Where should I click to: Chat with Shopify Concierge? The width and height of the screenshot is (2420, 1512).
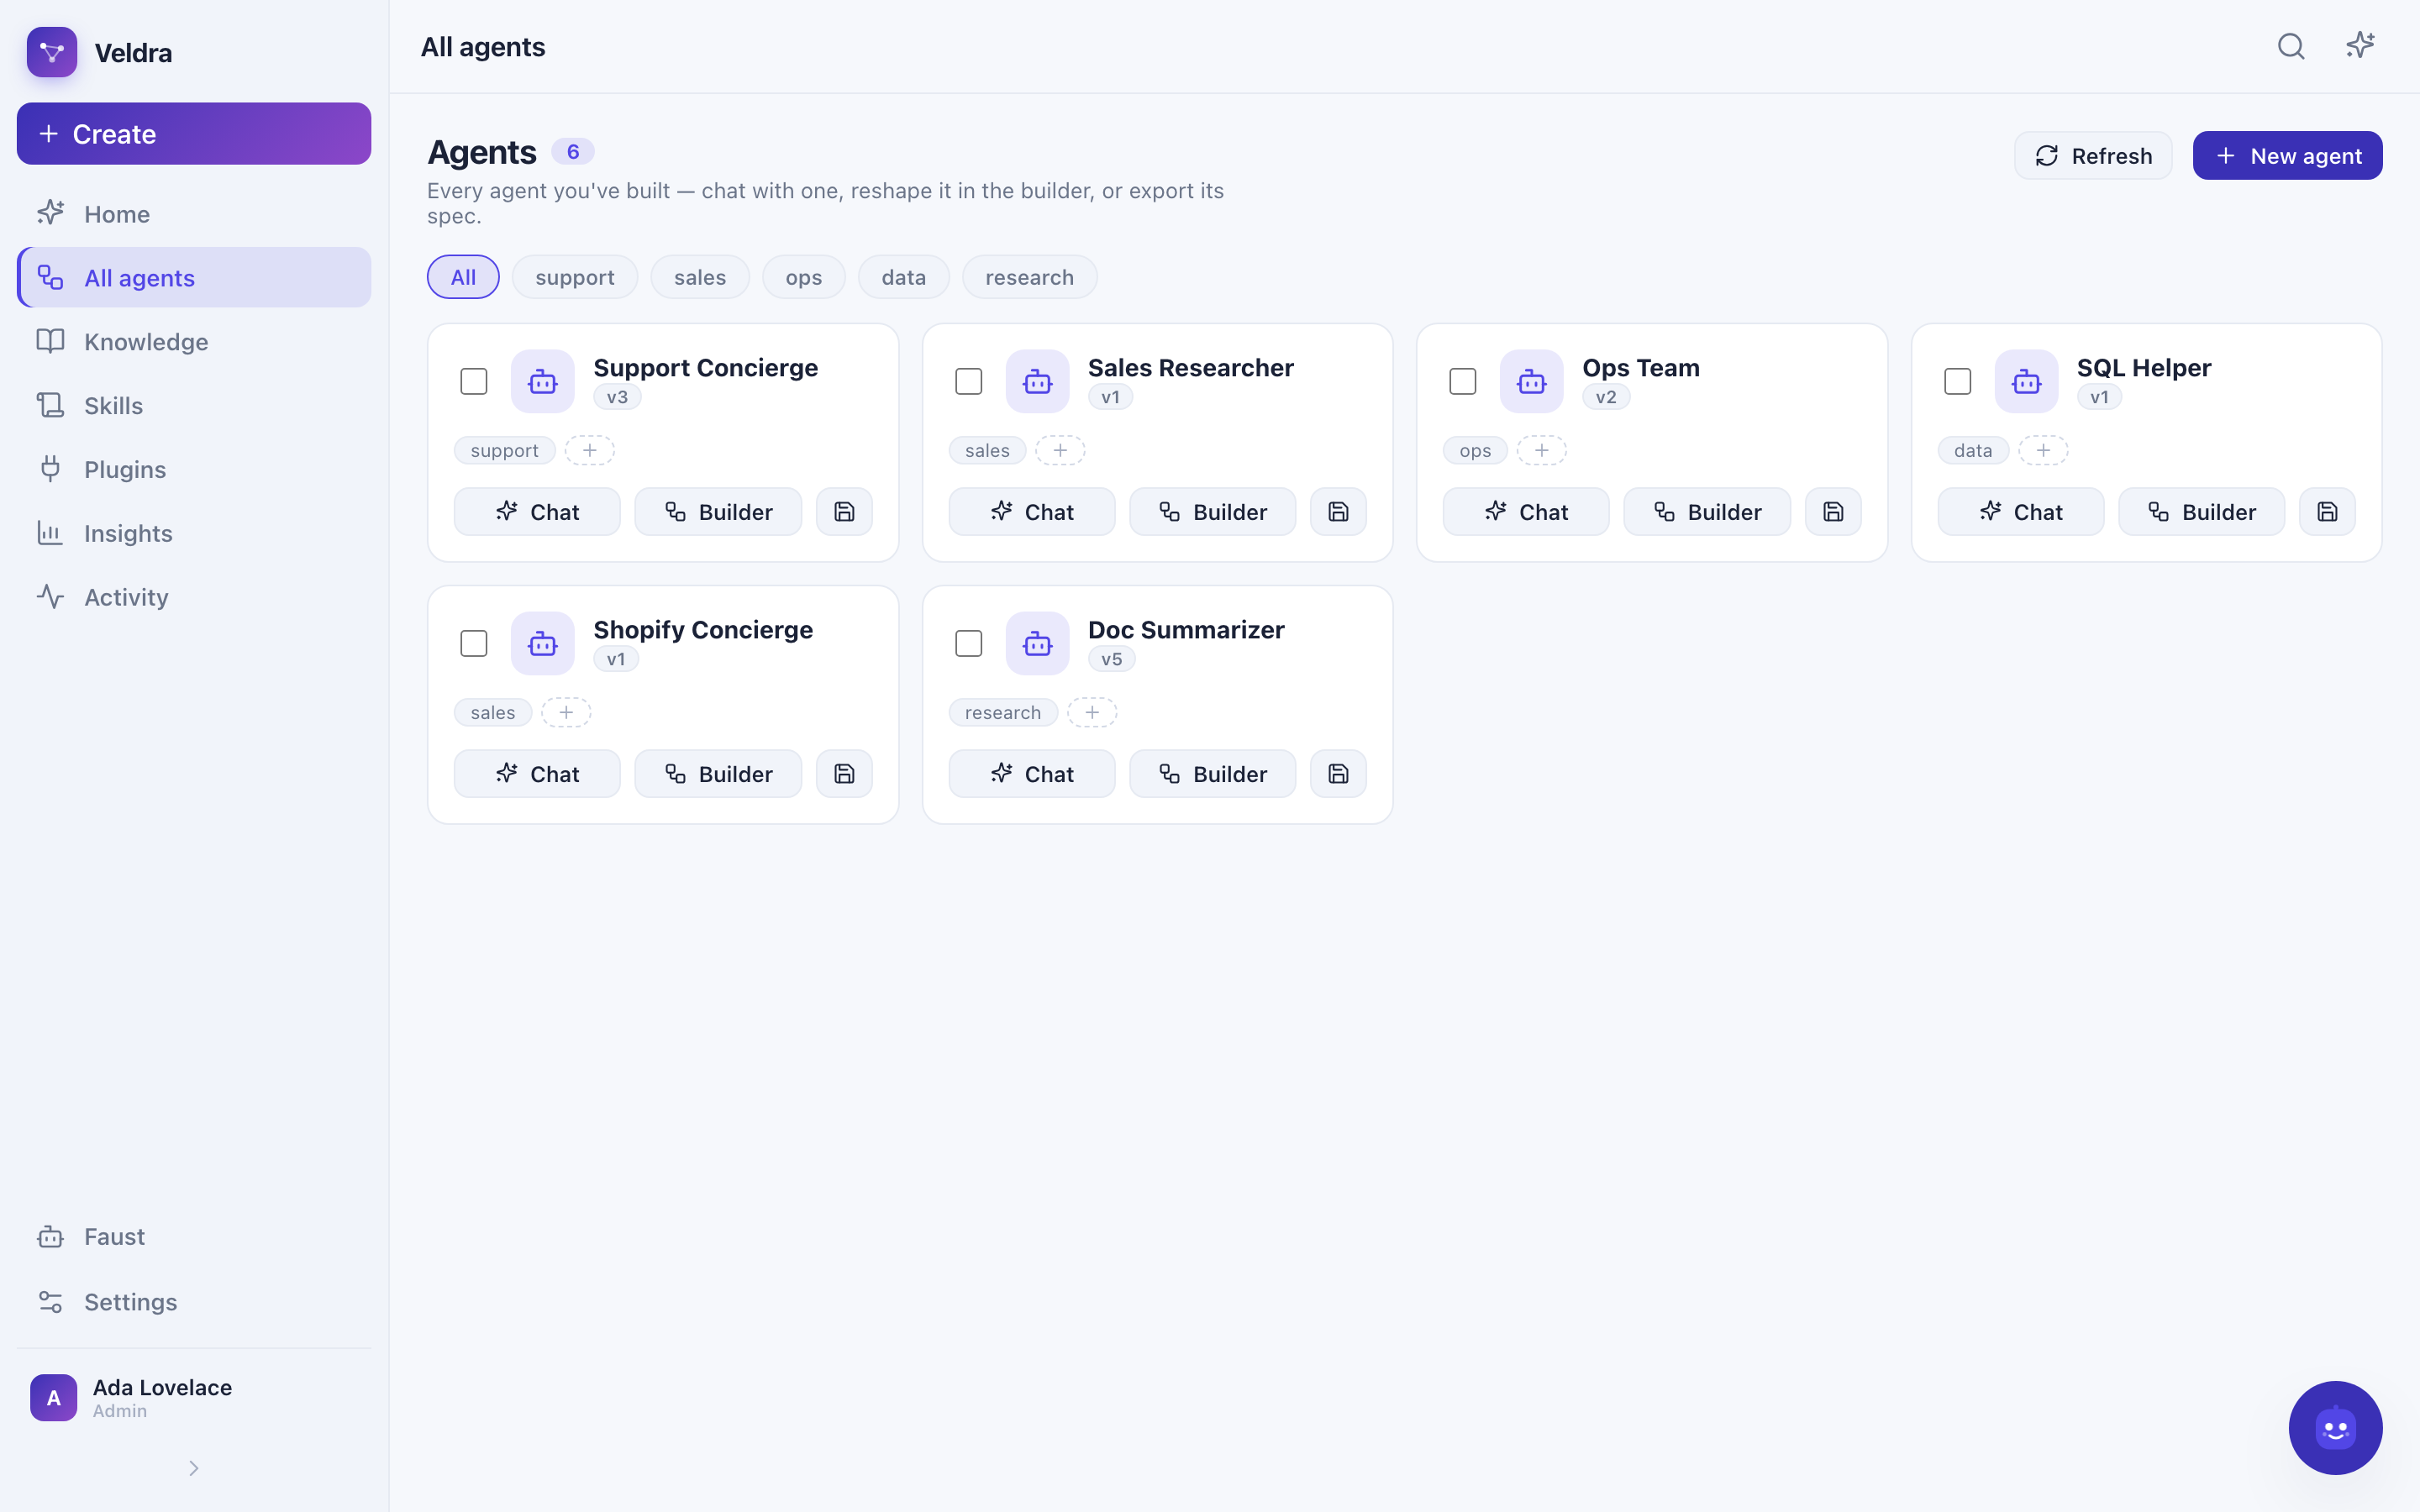[x=537, y=774]
